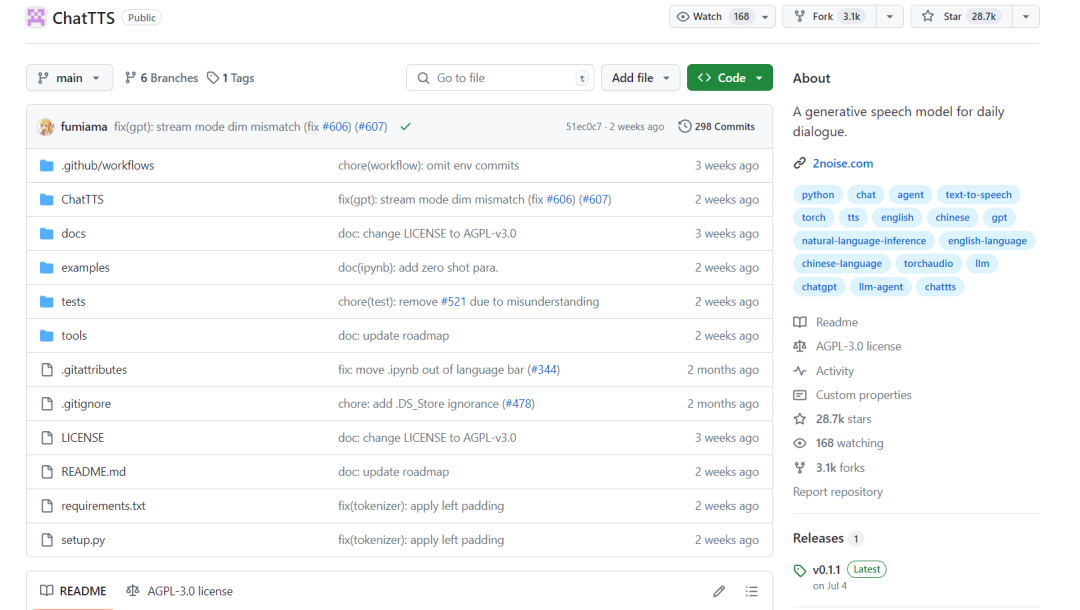Viewport: 1080px width, 610px height.
Task: Open the Releases section heading
Action: [818, 538]
